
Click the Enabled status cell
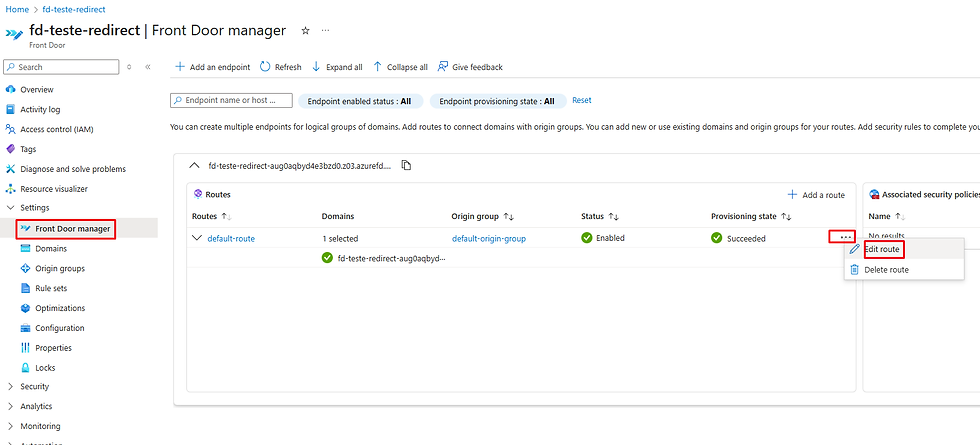[x=602, y=238]
